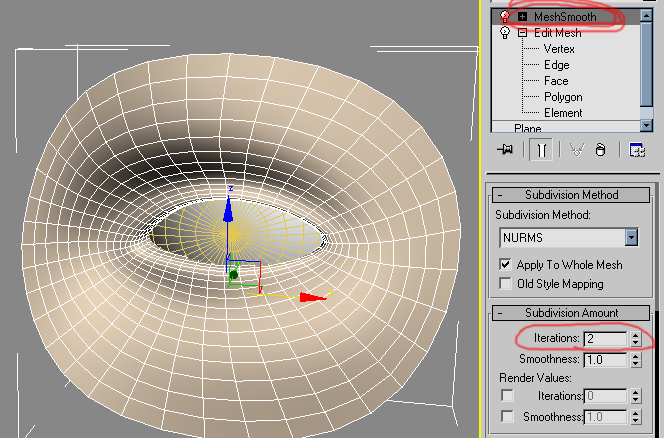Choose Vertex sub-object level
This screenshot has height=438, width=664.
tap(559, 49)
